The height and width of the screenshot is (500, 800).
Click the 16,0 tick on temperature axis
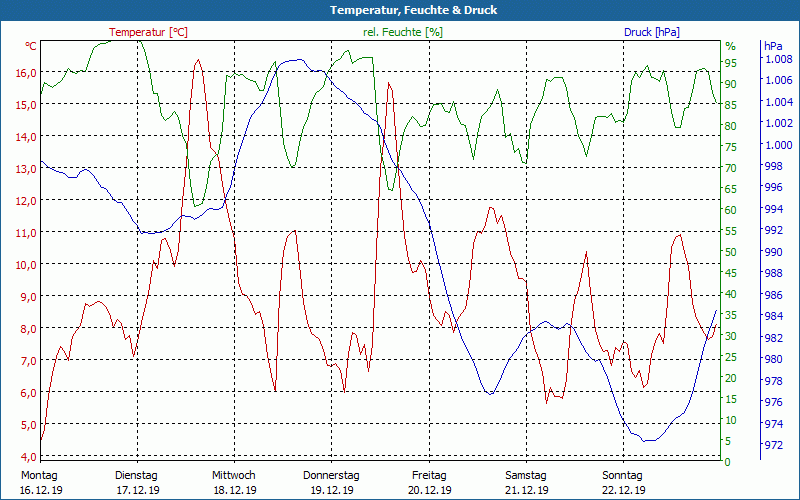(x=26, y=72)
